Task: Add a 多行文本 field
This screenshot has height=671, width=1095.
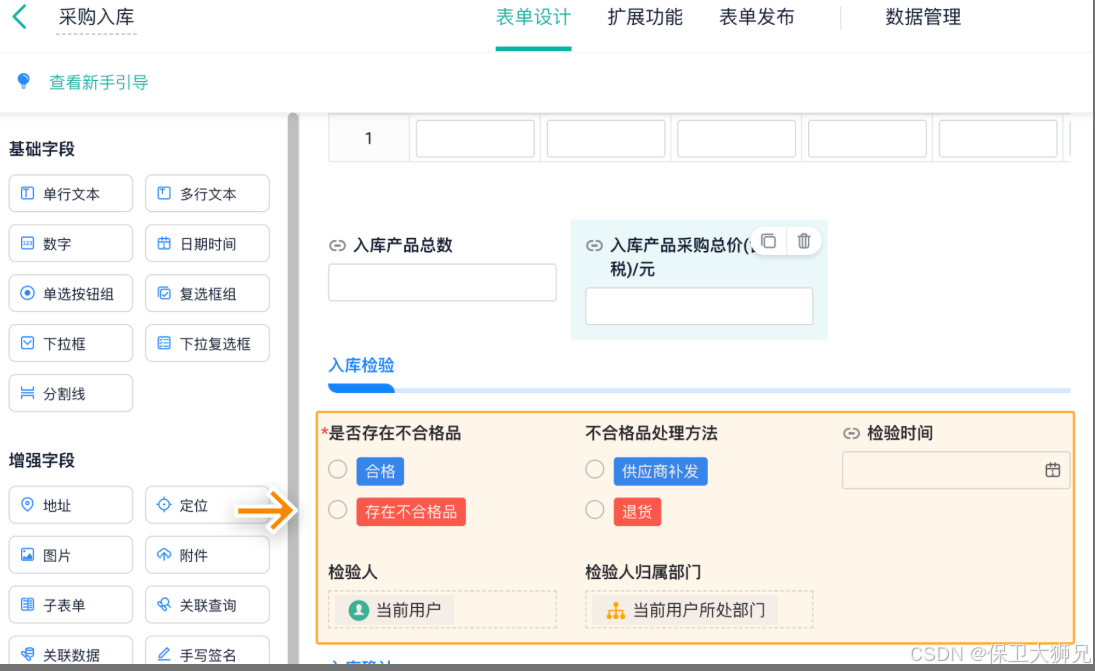Action: pyautogui.click(x=207, y=193)
